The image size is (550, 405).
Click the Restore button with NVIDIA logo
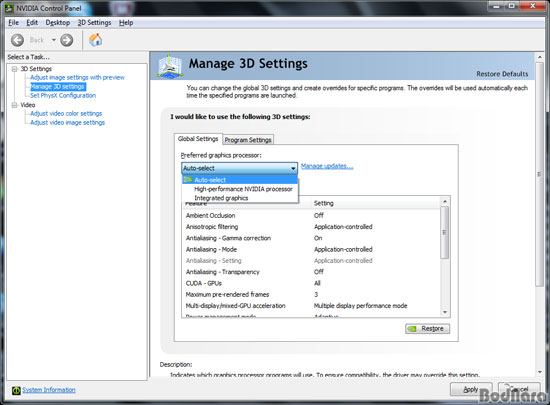point(427,329)
